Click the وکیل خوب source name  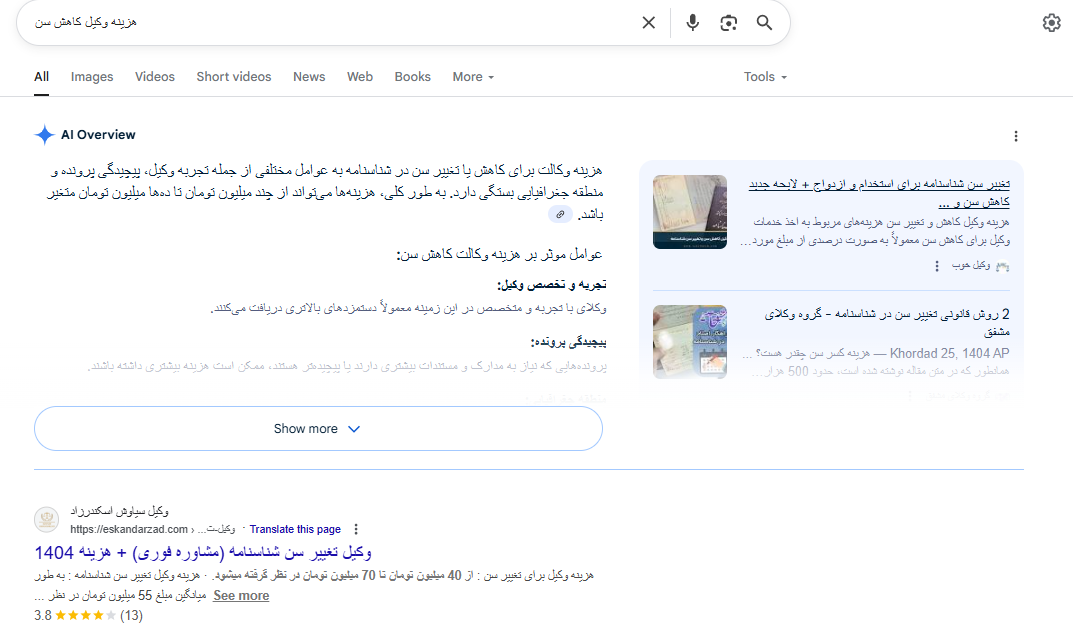(x=970, y=266)
